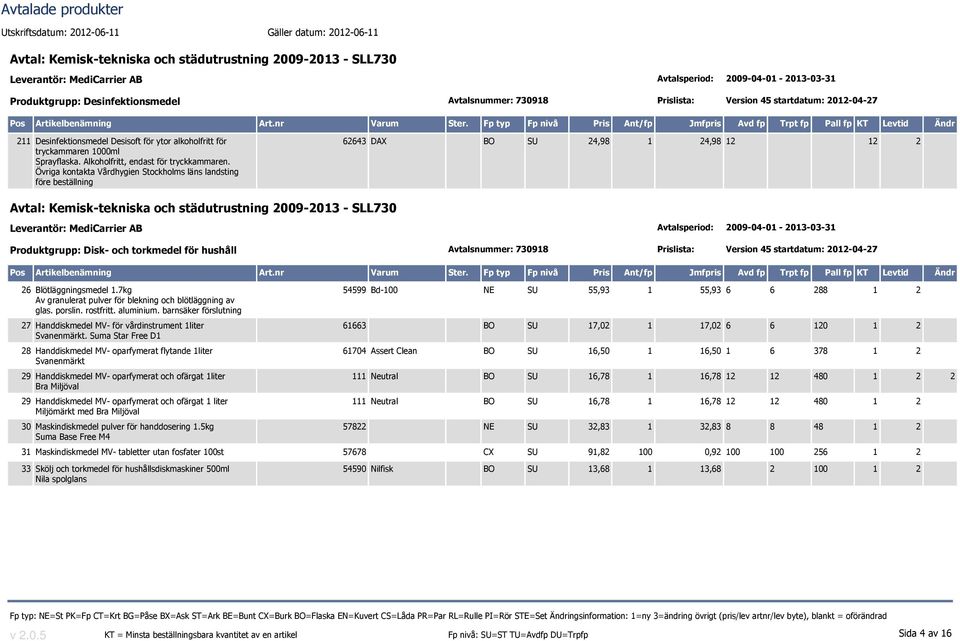Click article number 61663
This screenshot has width=960, height=641.
[x=354, y=326]
